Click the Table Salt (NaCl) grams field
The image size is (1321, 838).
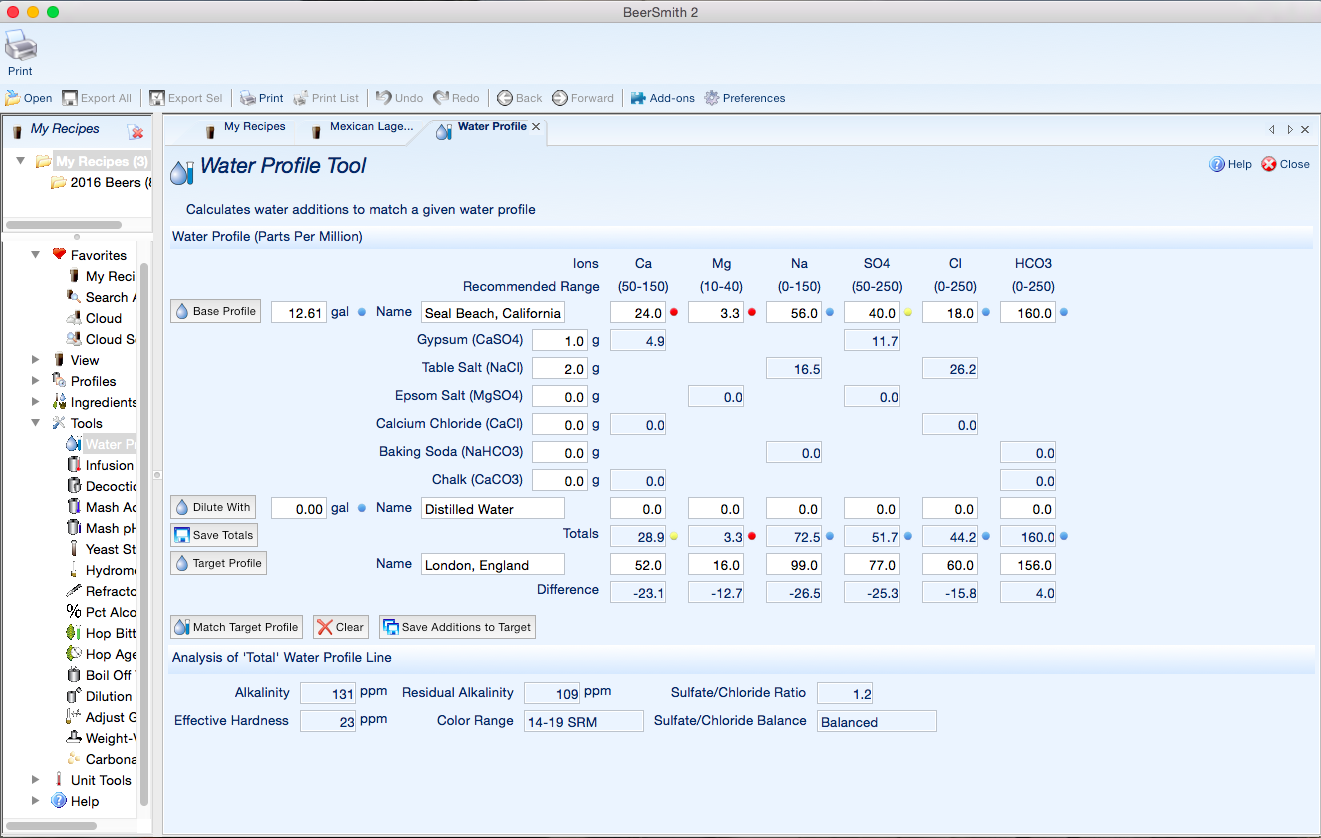(x=560, y=368)
